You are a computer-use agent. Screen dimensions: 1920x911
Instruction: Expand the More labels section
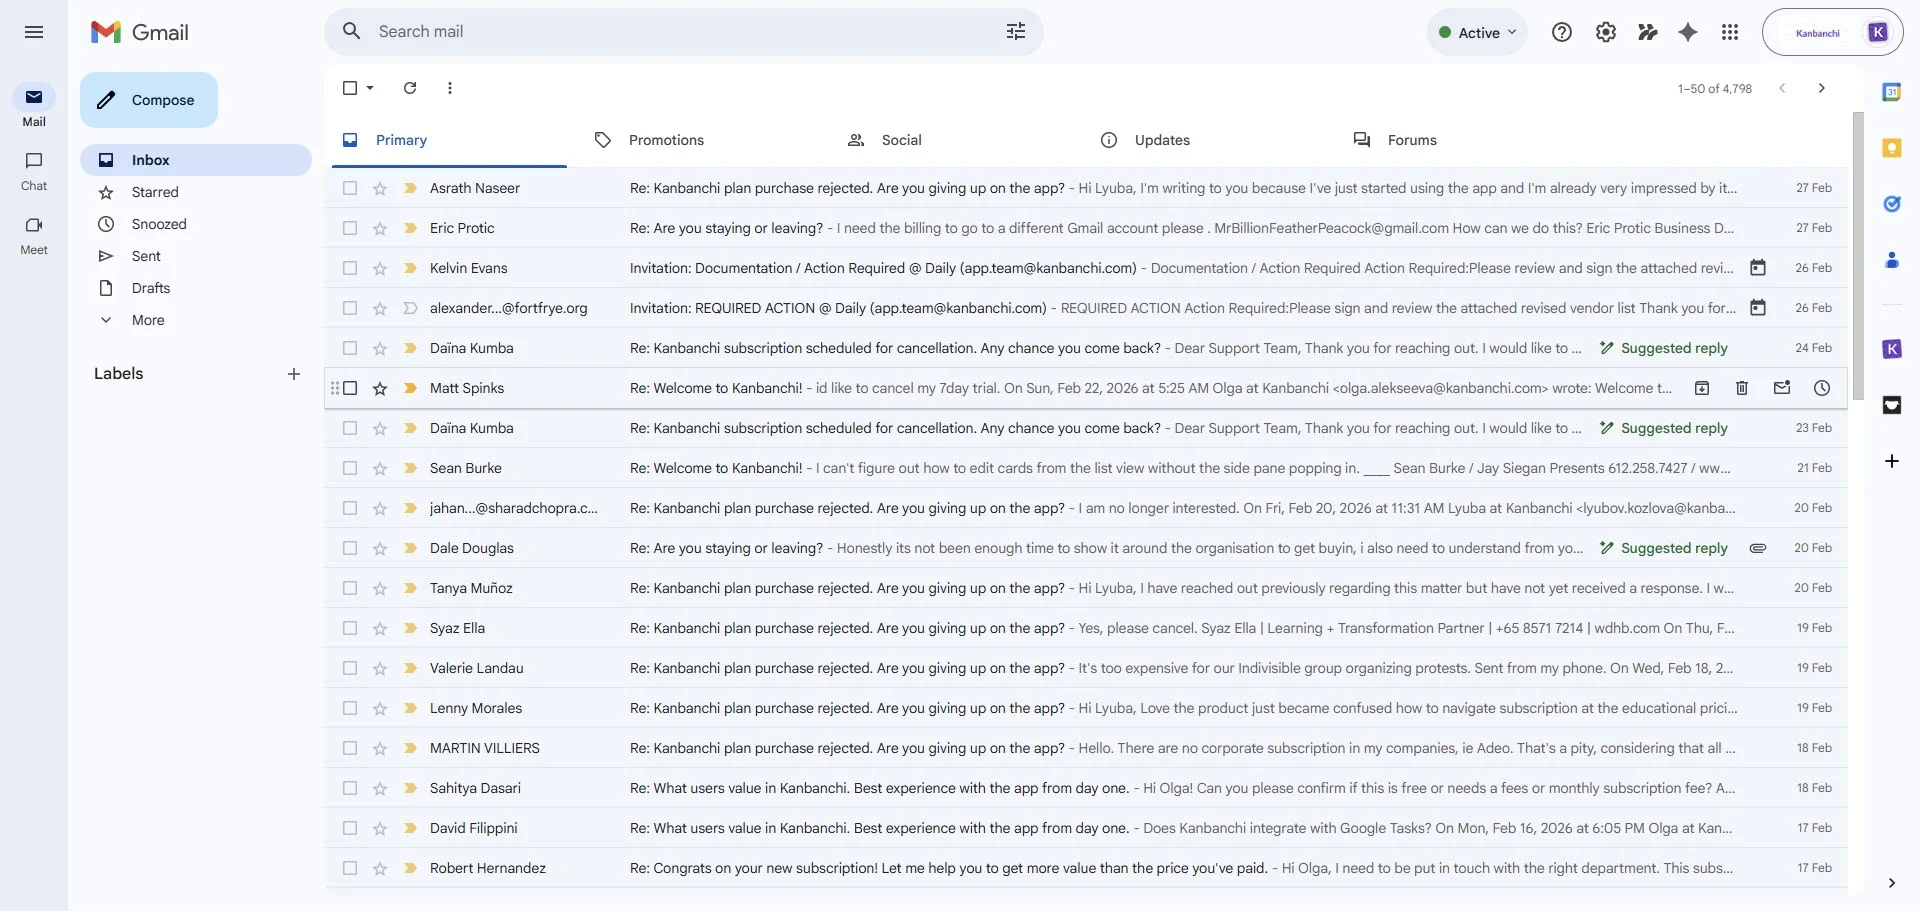(150, 320)
